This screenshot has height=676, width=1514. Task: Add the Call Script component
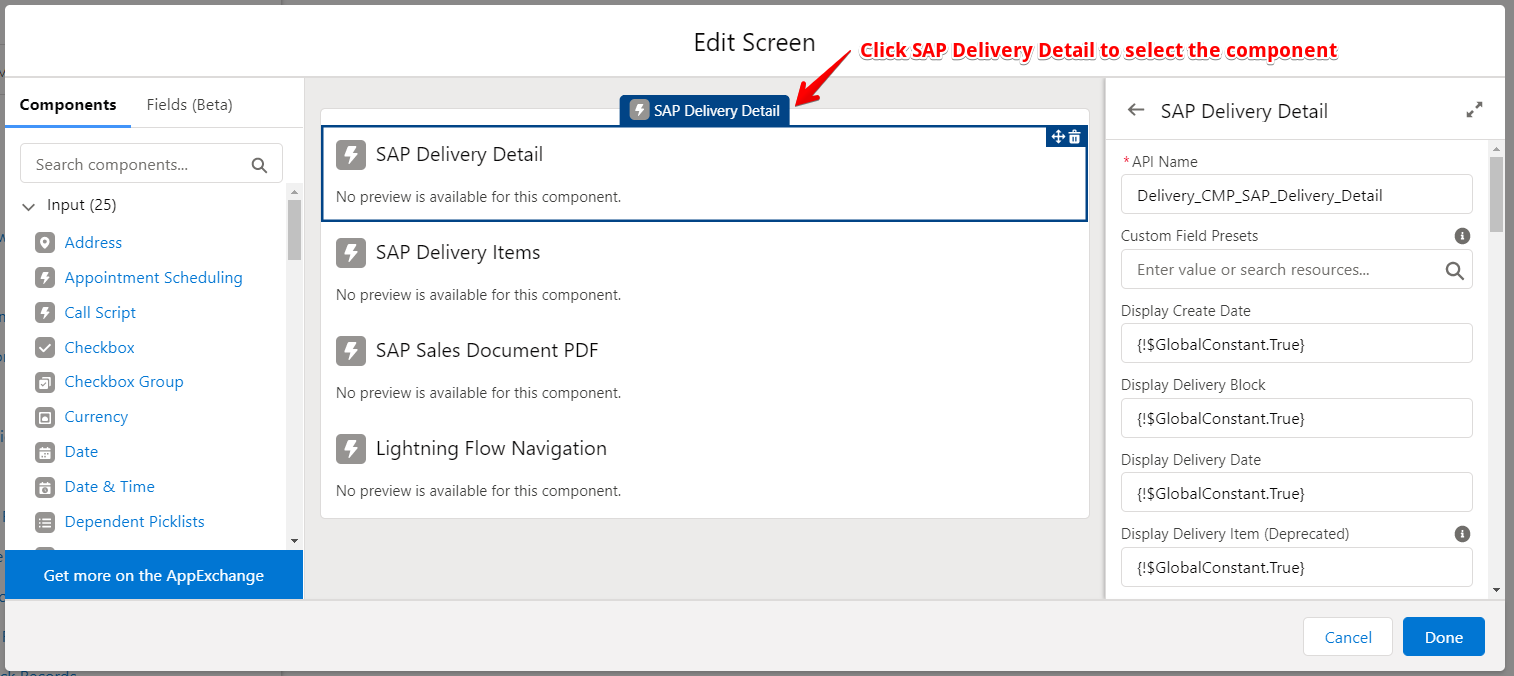pos(100,313)
